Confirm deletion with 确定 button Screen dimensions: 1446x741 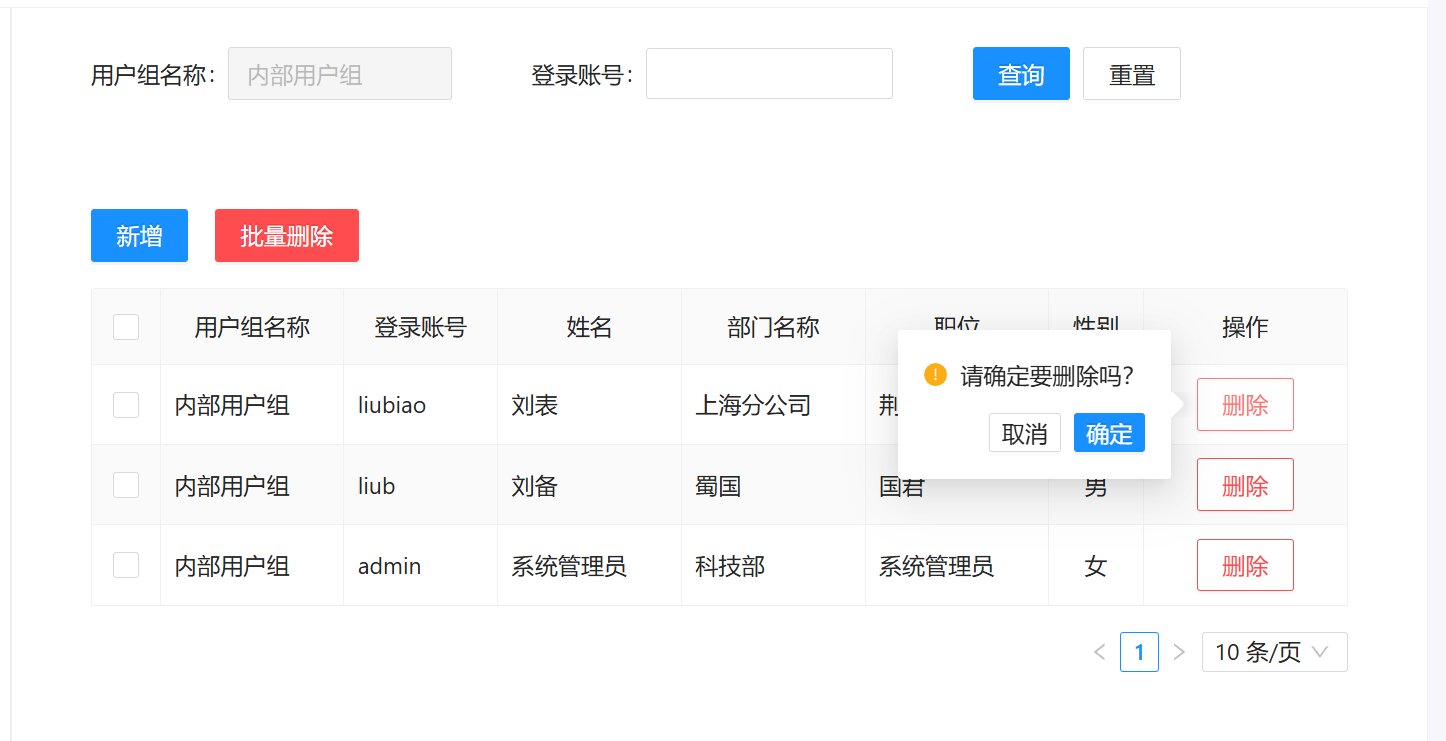(x=1108, y=433)
